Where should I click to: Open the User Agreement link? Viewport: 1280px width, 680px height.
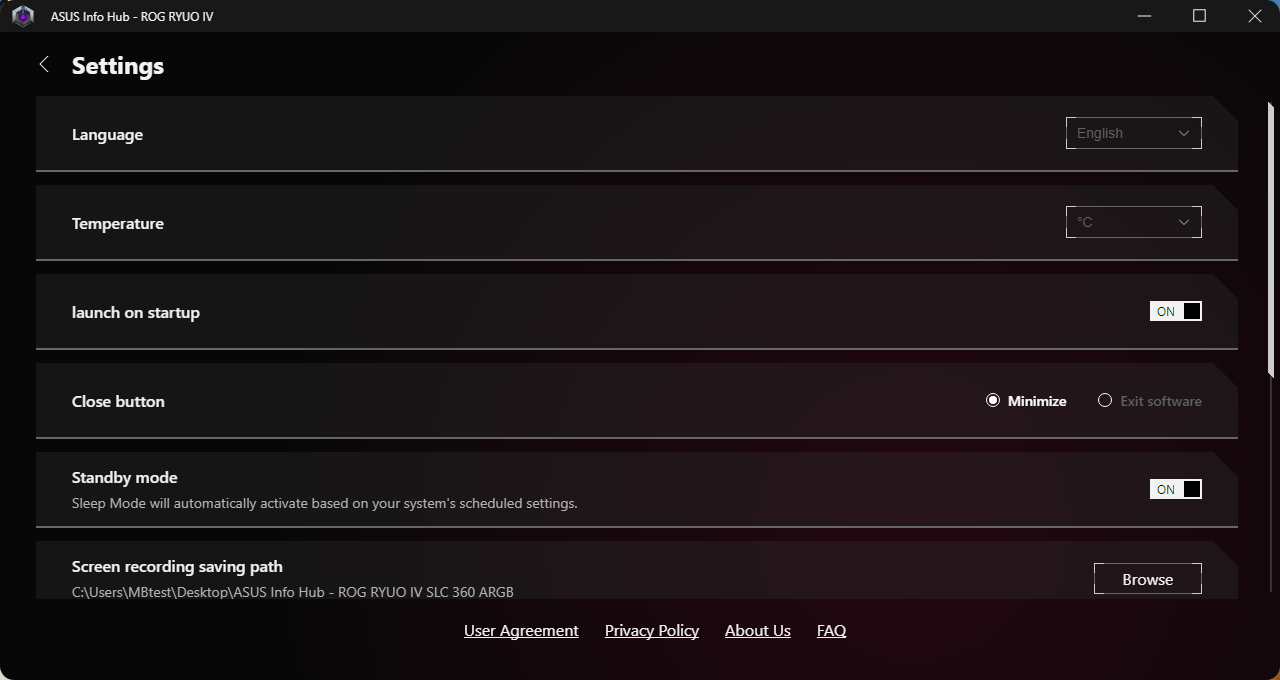(521, 631)
